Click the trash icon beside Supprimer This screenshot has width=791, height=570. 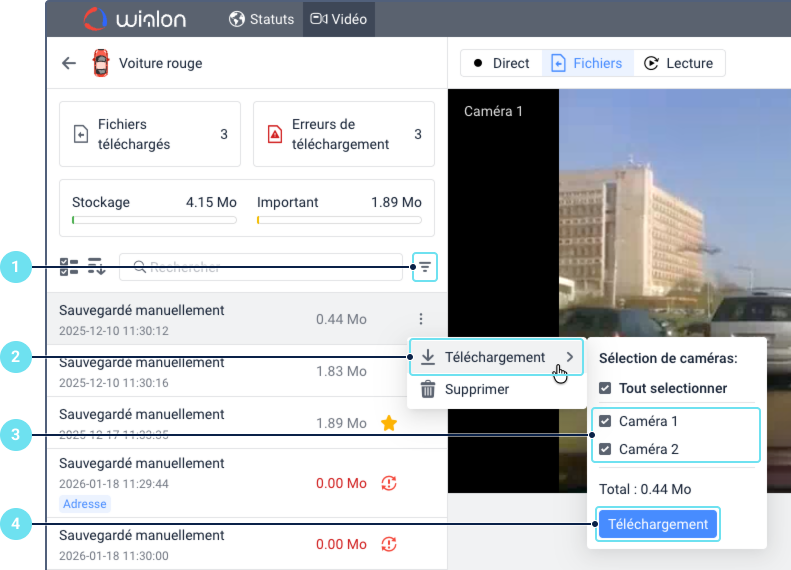click(x=428, y=389)
